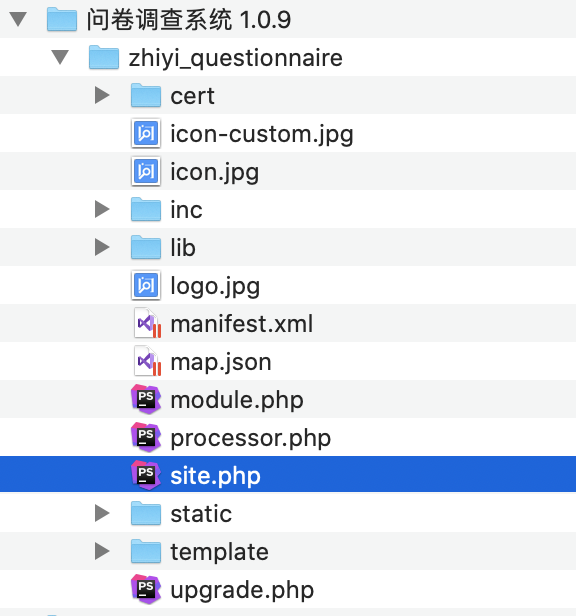576x616 pixels.
Task: Collapse the 问卷调查系统 1.0.9 folder
Action: [x=18, y=19]
